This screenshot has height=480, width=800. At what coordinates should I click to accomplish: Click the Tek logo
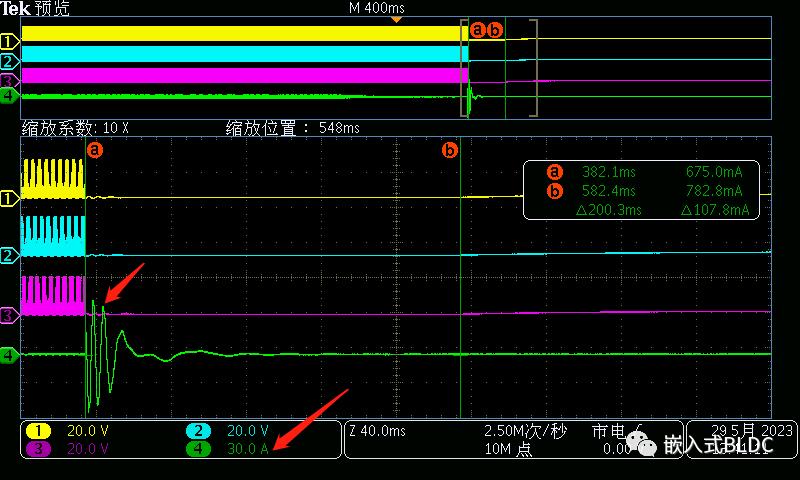tap(15, 8)
